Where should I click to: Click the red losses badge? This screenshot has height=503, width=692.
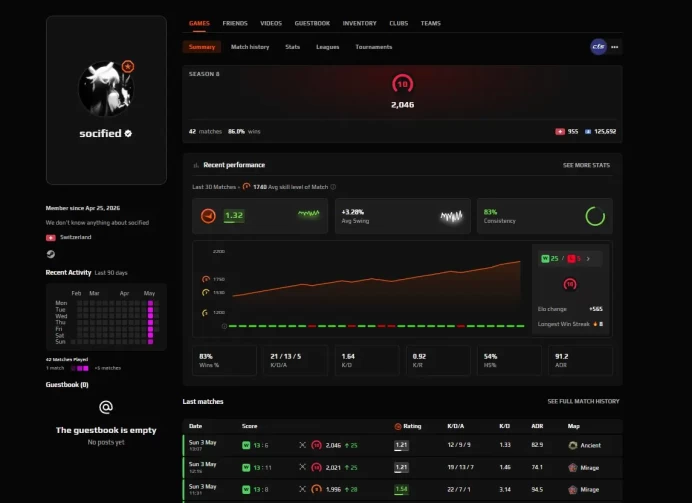pyautogui.click(x=574, y=259)
